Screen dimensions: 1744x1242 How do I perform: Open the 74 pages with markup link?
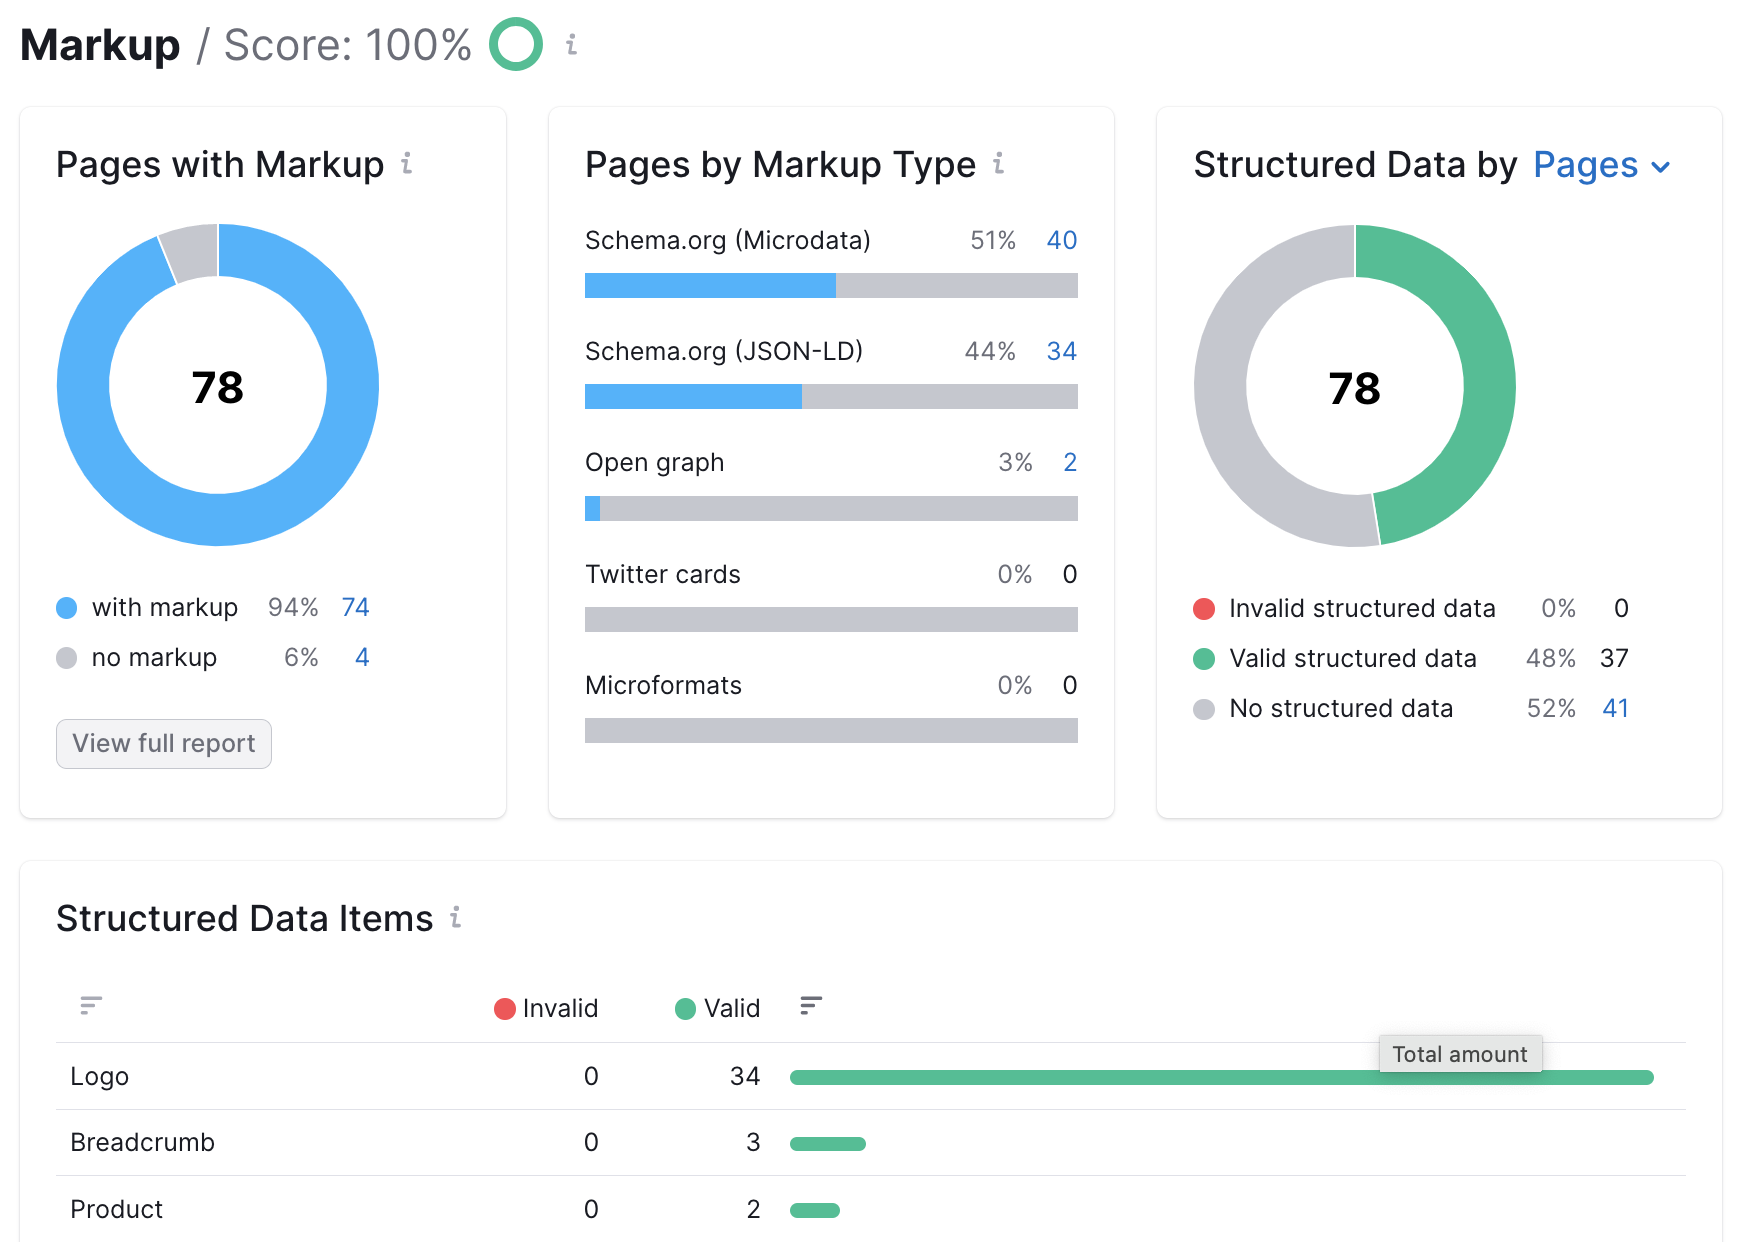pyautogui.click(x=355, y=607)
